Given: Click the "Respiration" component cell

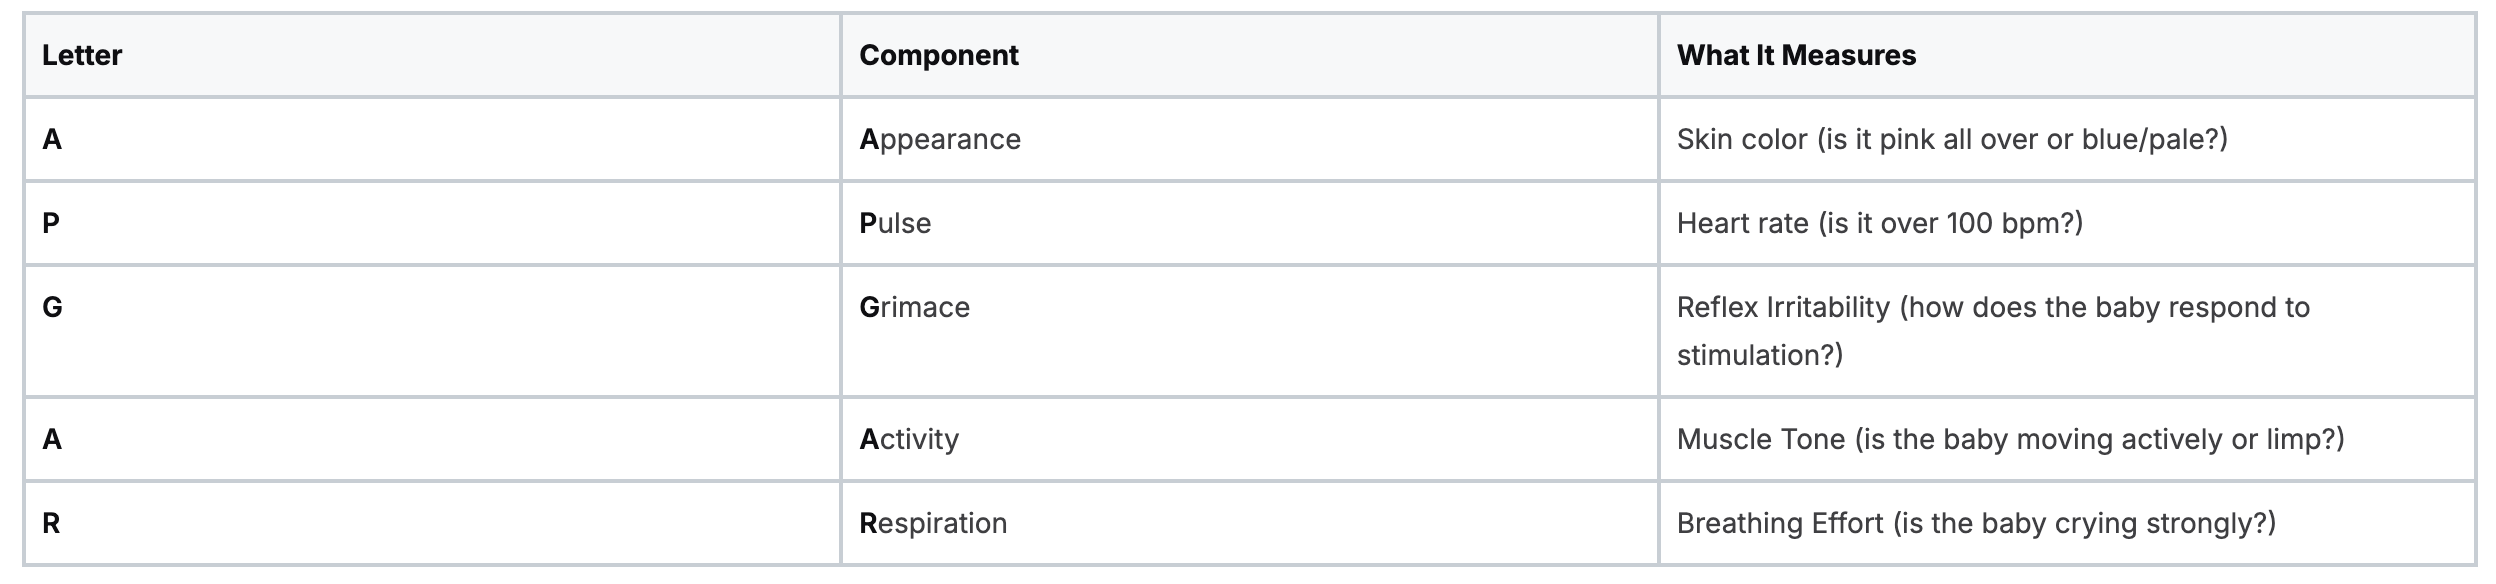Looking at the screenshot, I should click(933, 523).
